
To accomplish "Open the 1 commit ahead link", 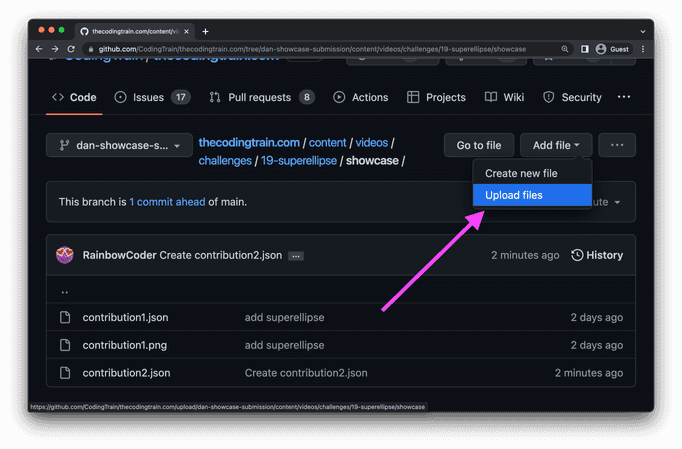I will pyautogui.click(x=167, y=201).
